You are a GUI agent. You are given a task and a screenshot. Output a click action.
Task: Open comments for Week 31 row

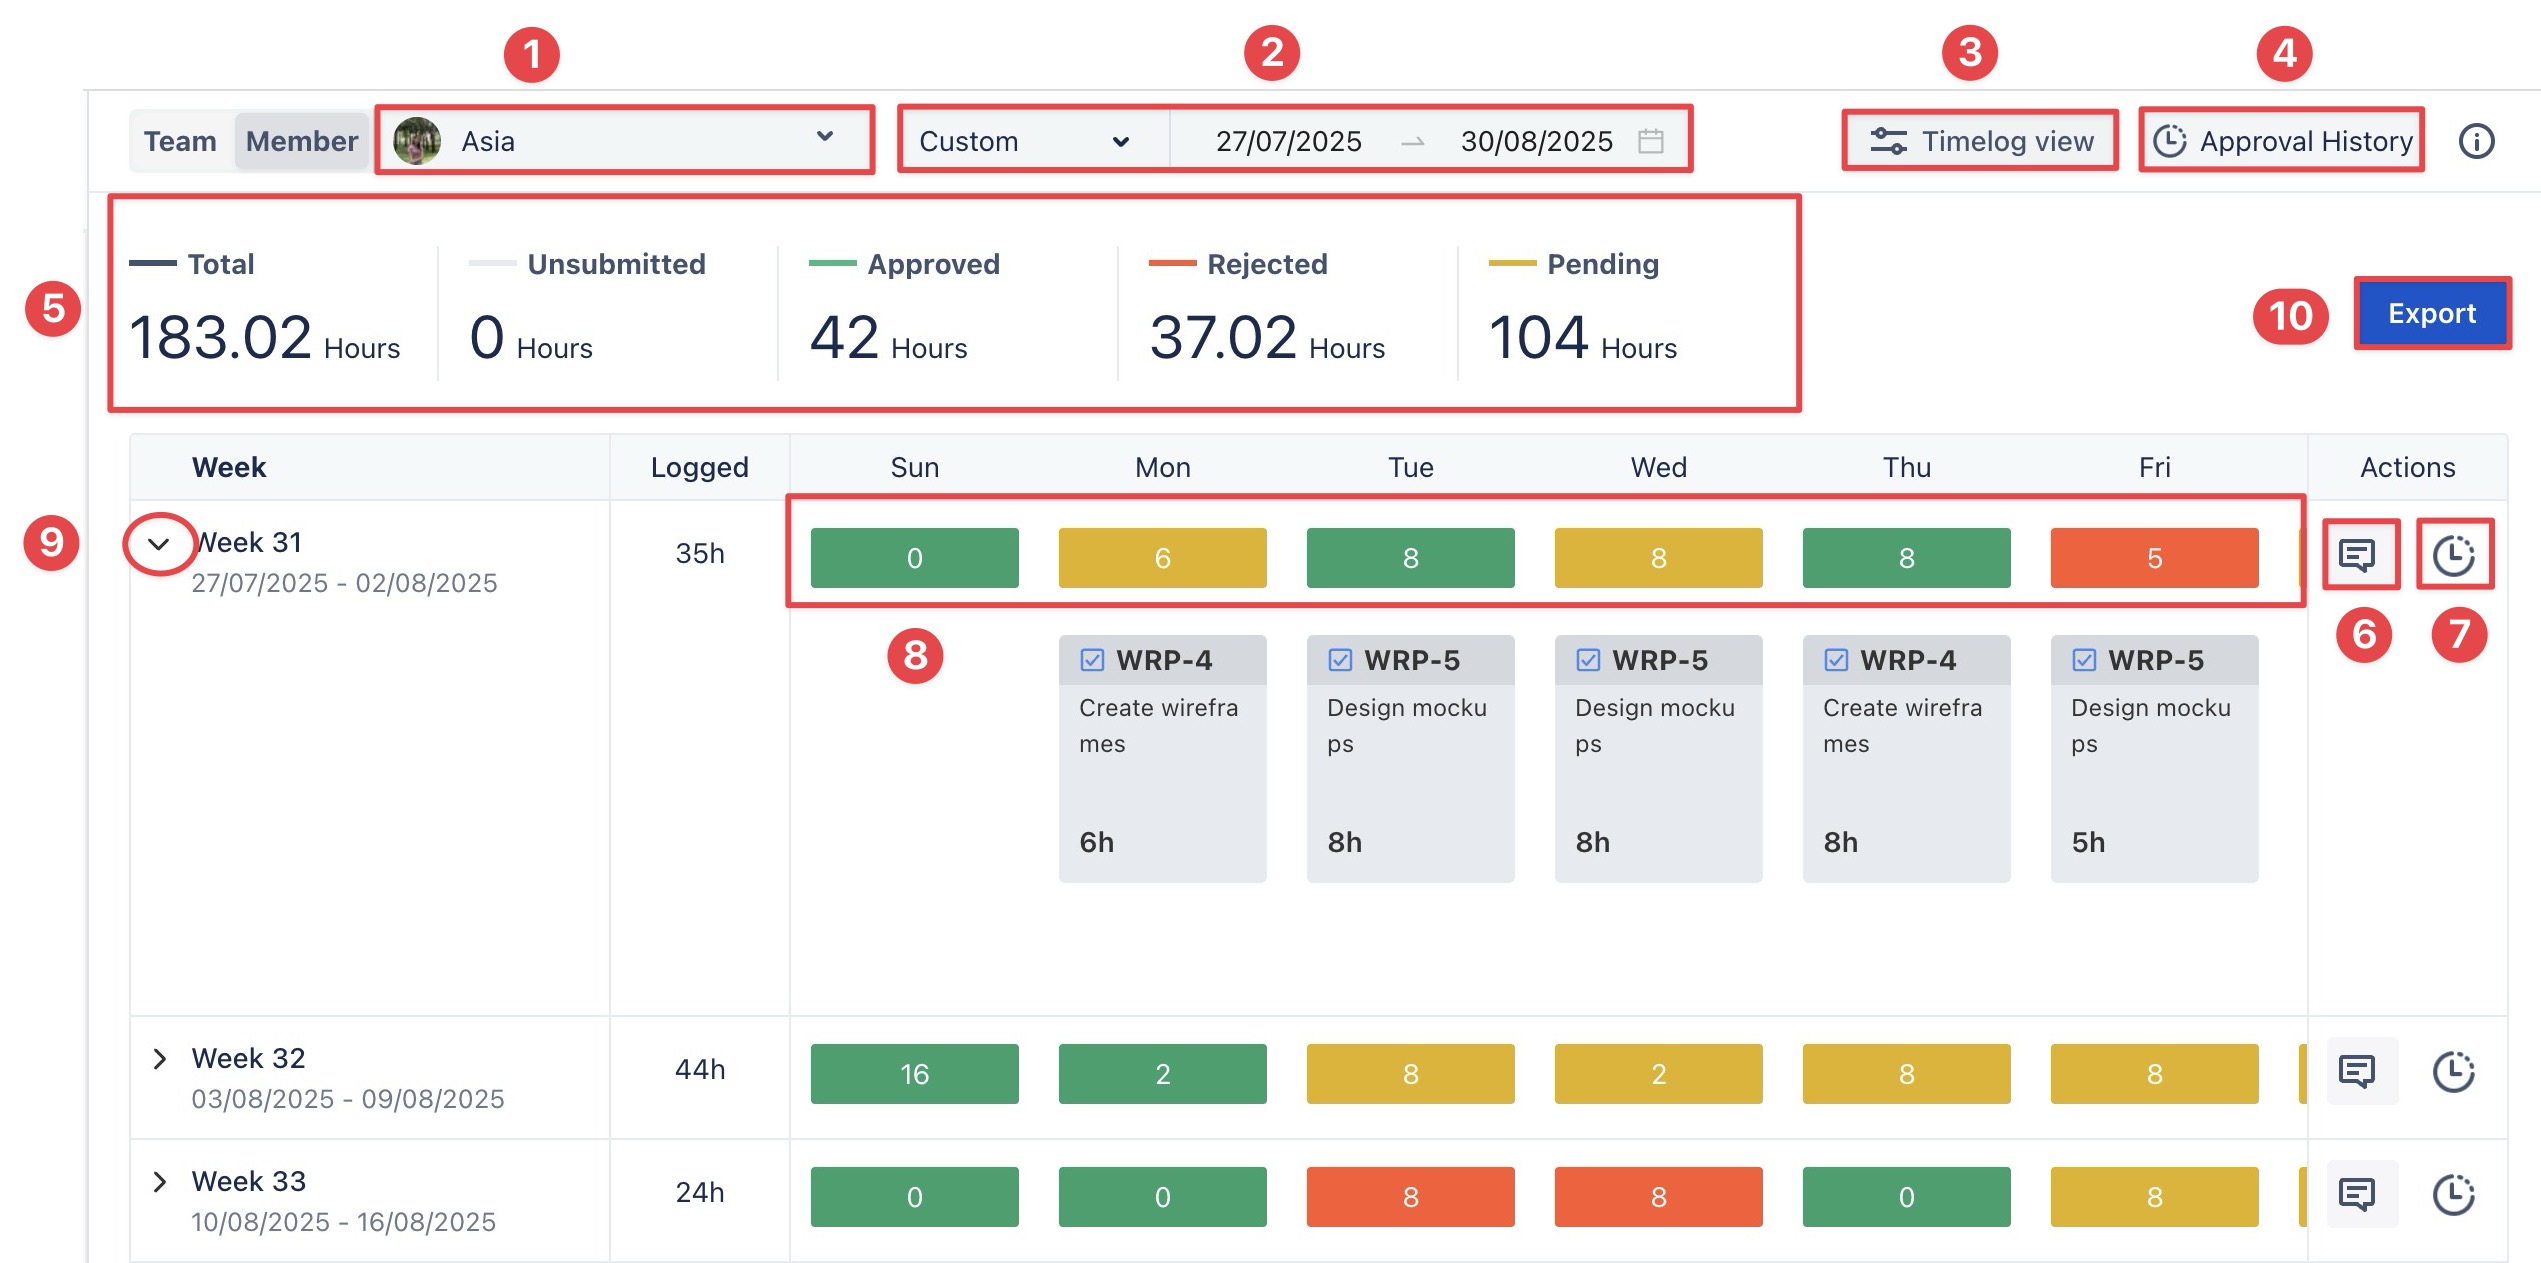[2358, 554]
